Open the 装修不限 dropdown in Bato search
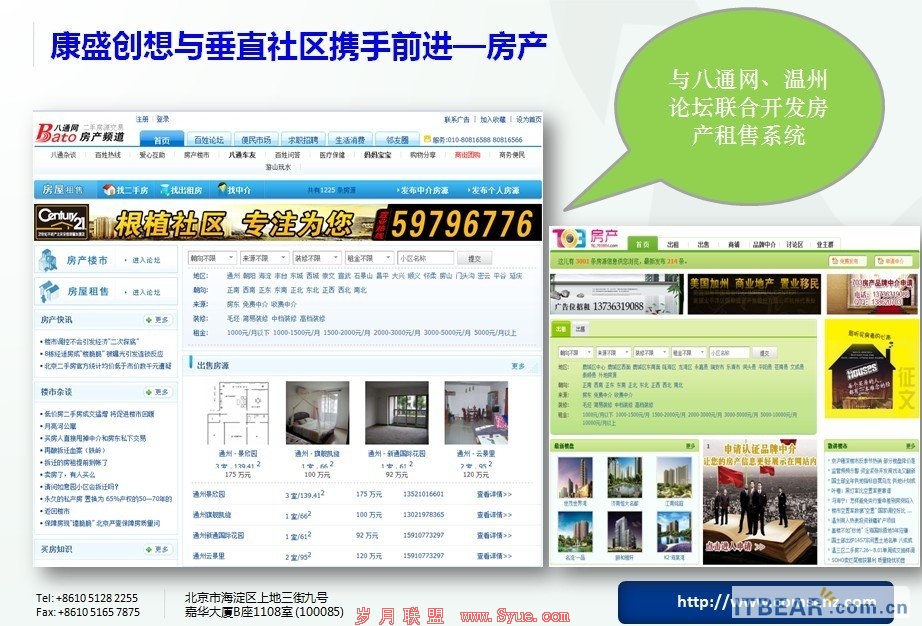The width and height of the screenshot is (922, 626). point(316,258)
